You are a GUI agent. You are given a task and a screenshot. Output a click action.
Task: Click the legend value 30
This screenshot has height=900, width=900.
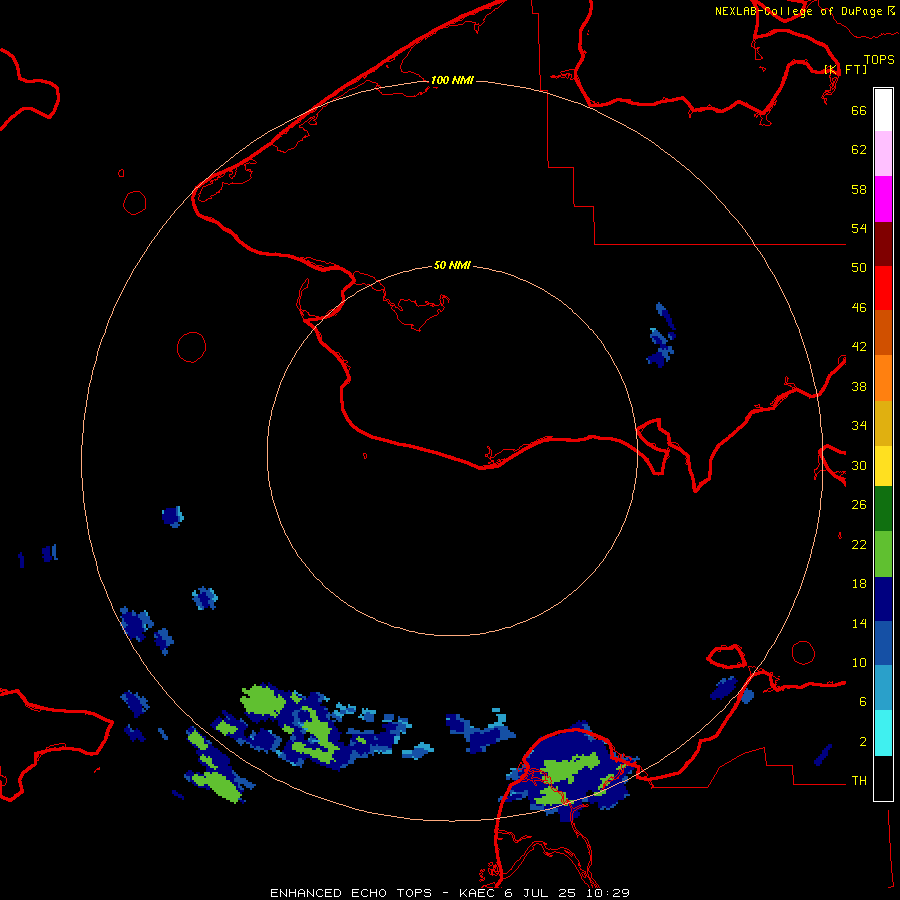(859, 465)
